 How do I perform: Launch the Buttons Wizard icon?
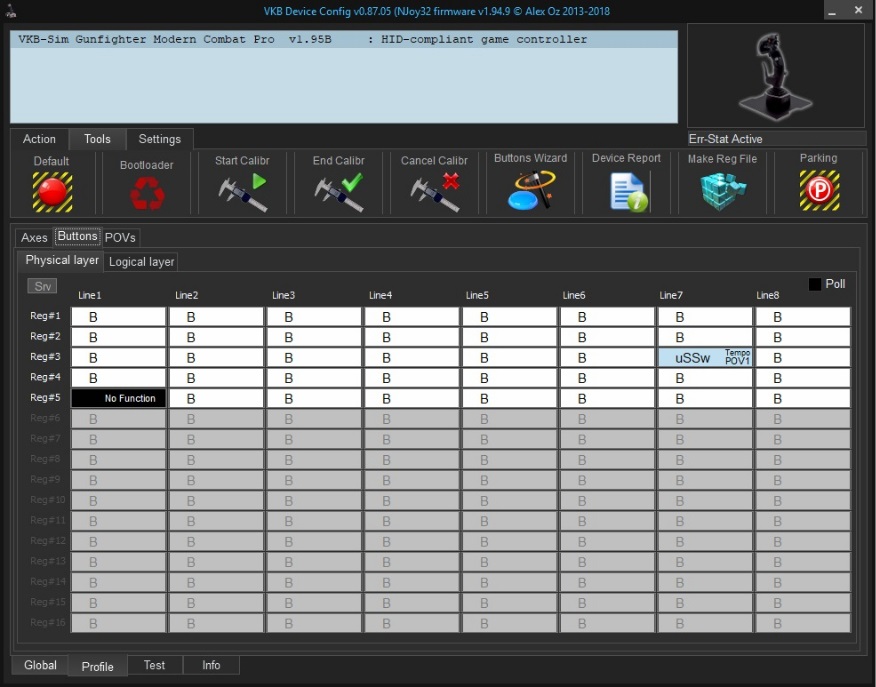[x=530, y=190]
